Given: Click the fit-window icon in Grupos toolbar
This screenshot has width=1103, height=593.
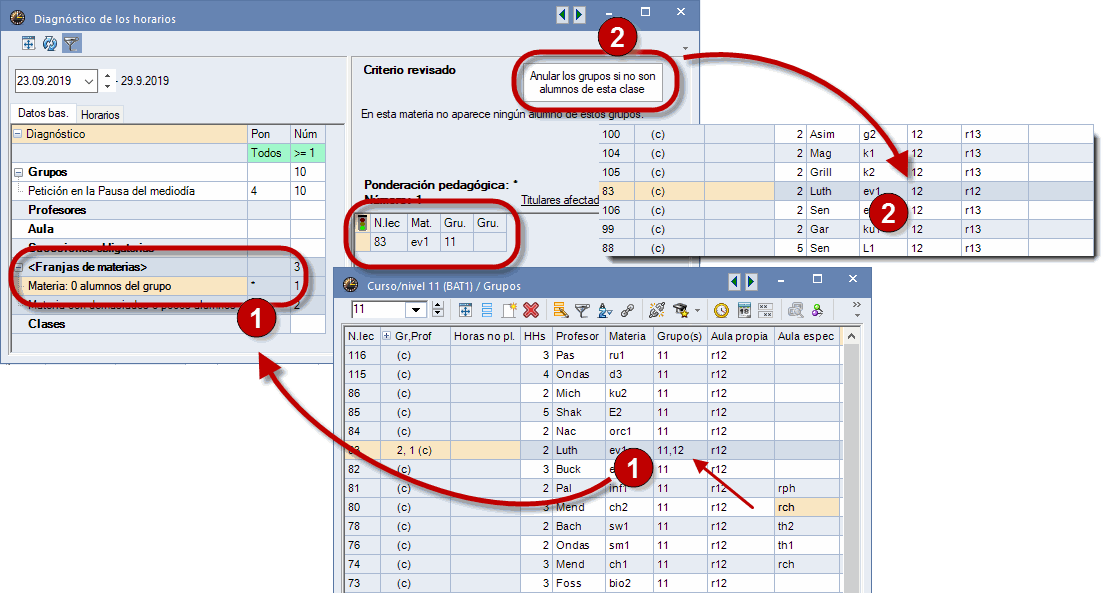Looking at the screenshot, I should [465, 310].
